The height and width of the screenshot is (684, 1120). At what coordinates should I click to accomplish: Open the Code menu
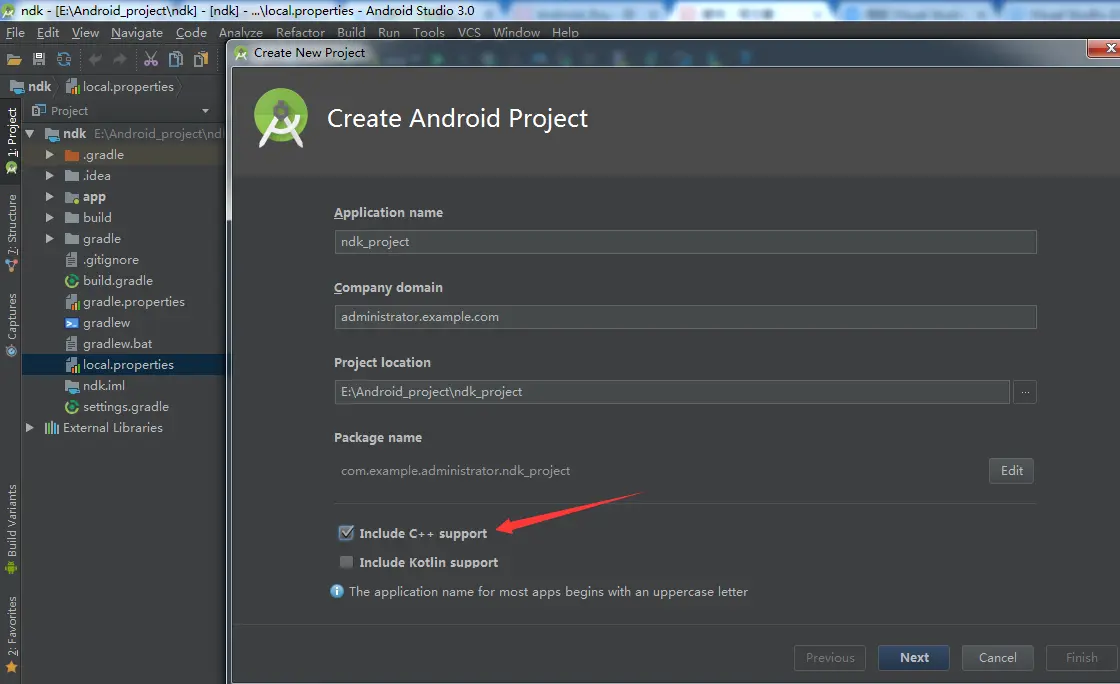(191, 32)
